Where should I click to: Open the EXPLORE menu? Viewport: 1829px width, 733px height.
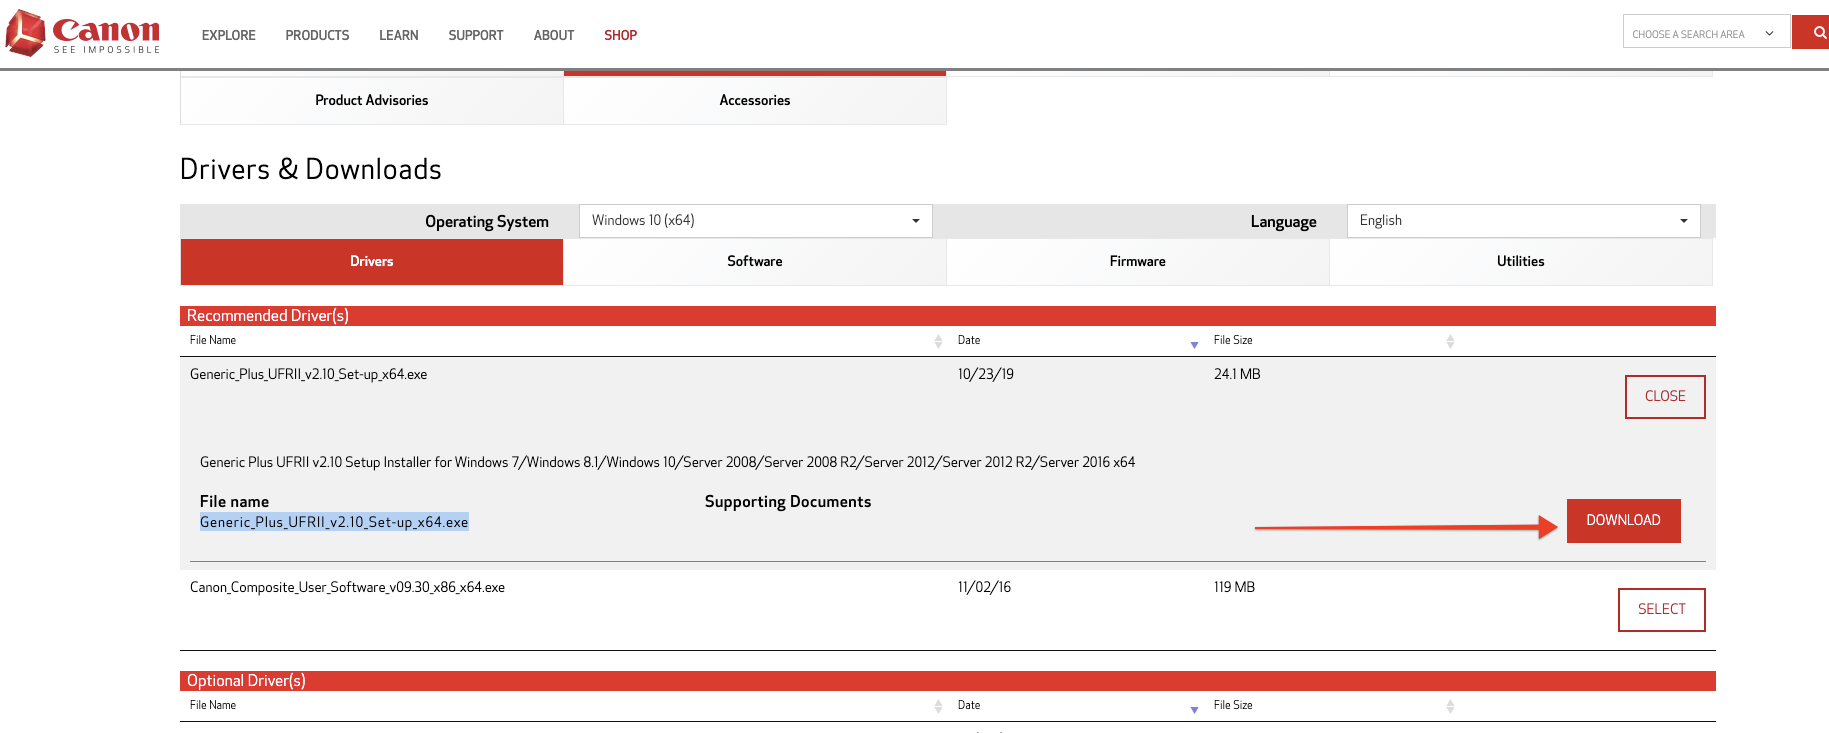coord(229,35)
